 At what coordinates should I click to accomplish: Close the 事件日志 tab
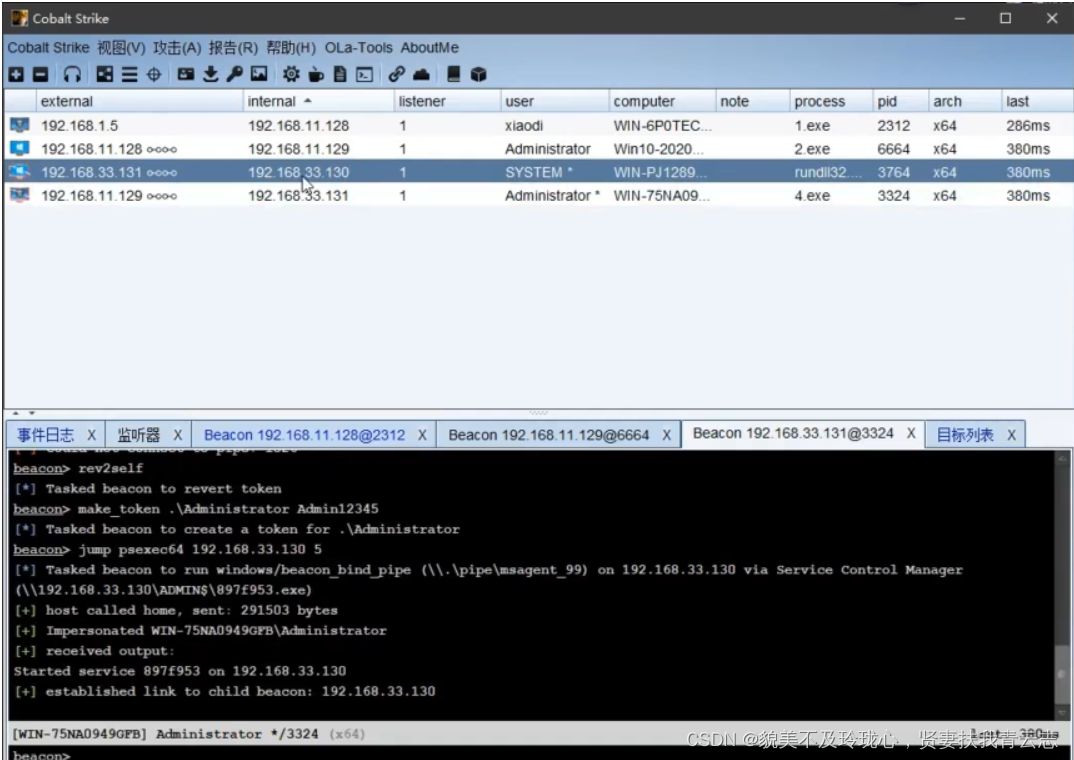pyautogui.click(x=91, y=435)
